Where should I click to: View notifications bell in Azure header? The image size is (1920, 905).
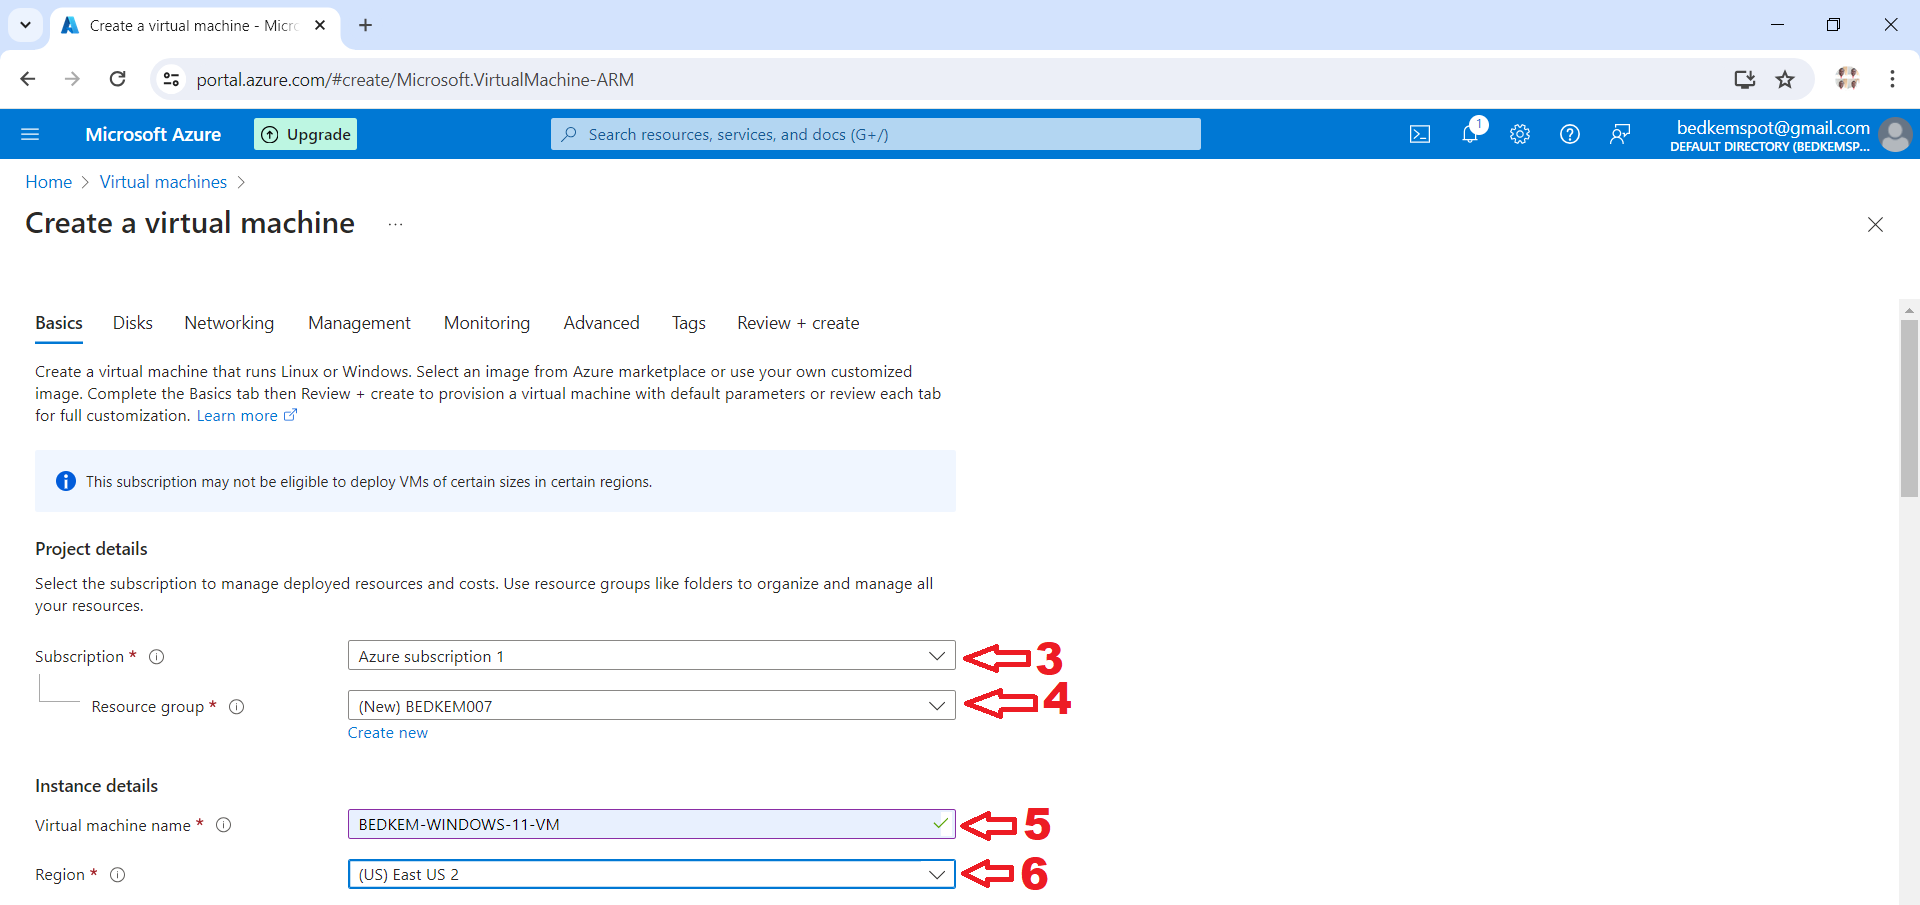[x=1470, y=134]
